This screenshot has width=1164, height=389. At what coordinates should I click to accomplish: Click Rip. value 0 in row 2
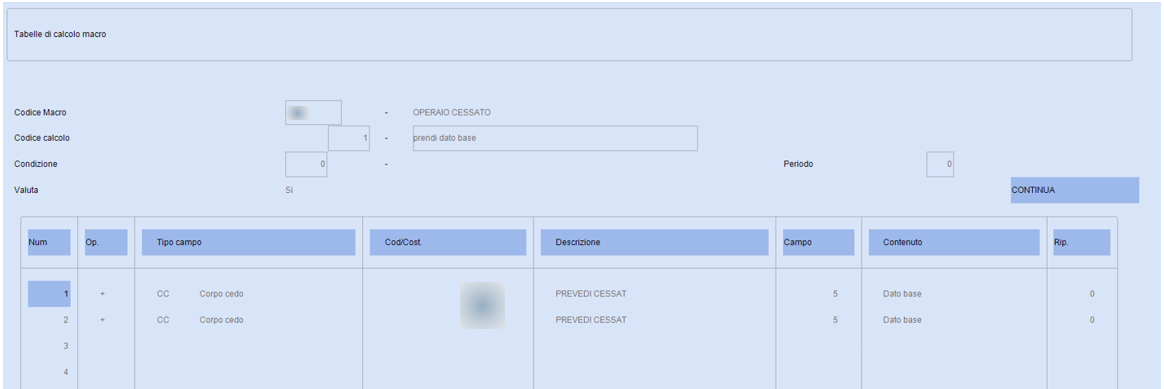click(x=1092, y=320)
